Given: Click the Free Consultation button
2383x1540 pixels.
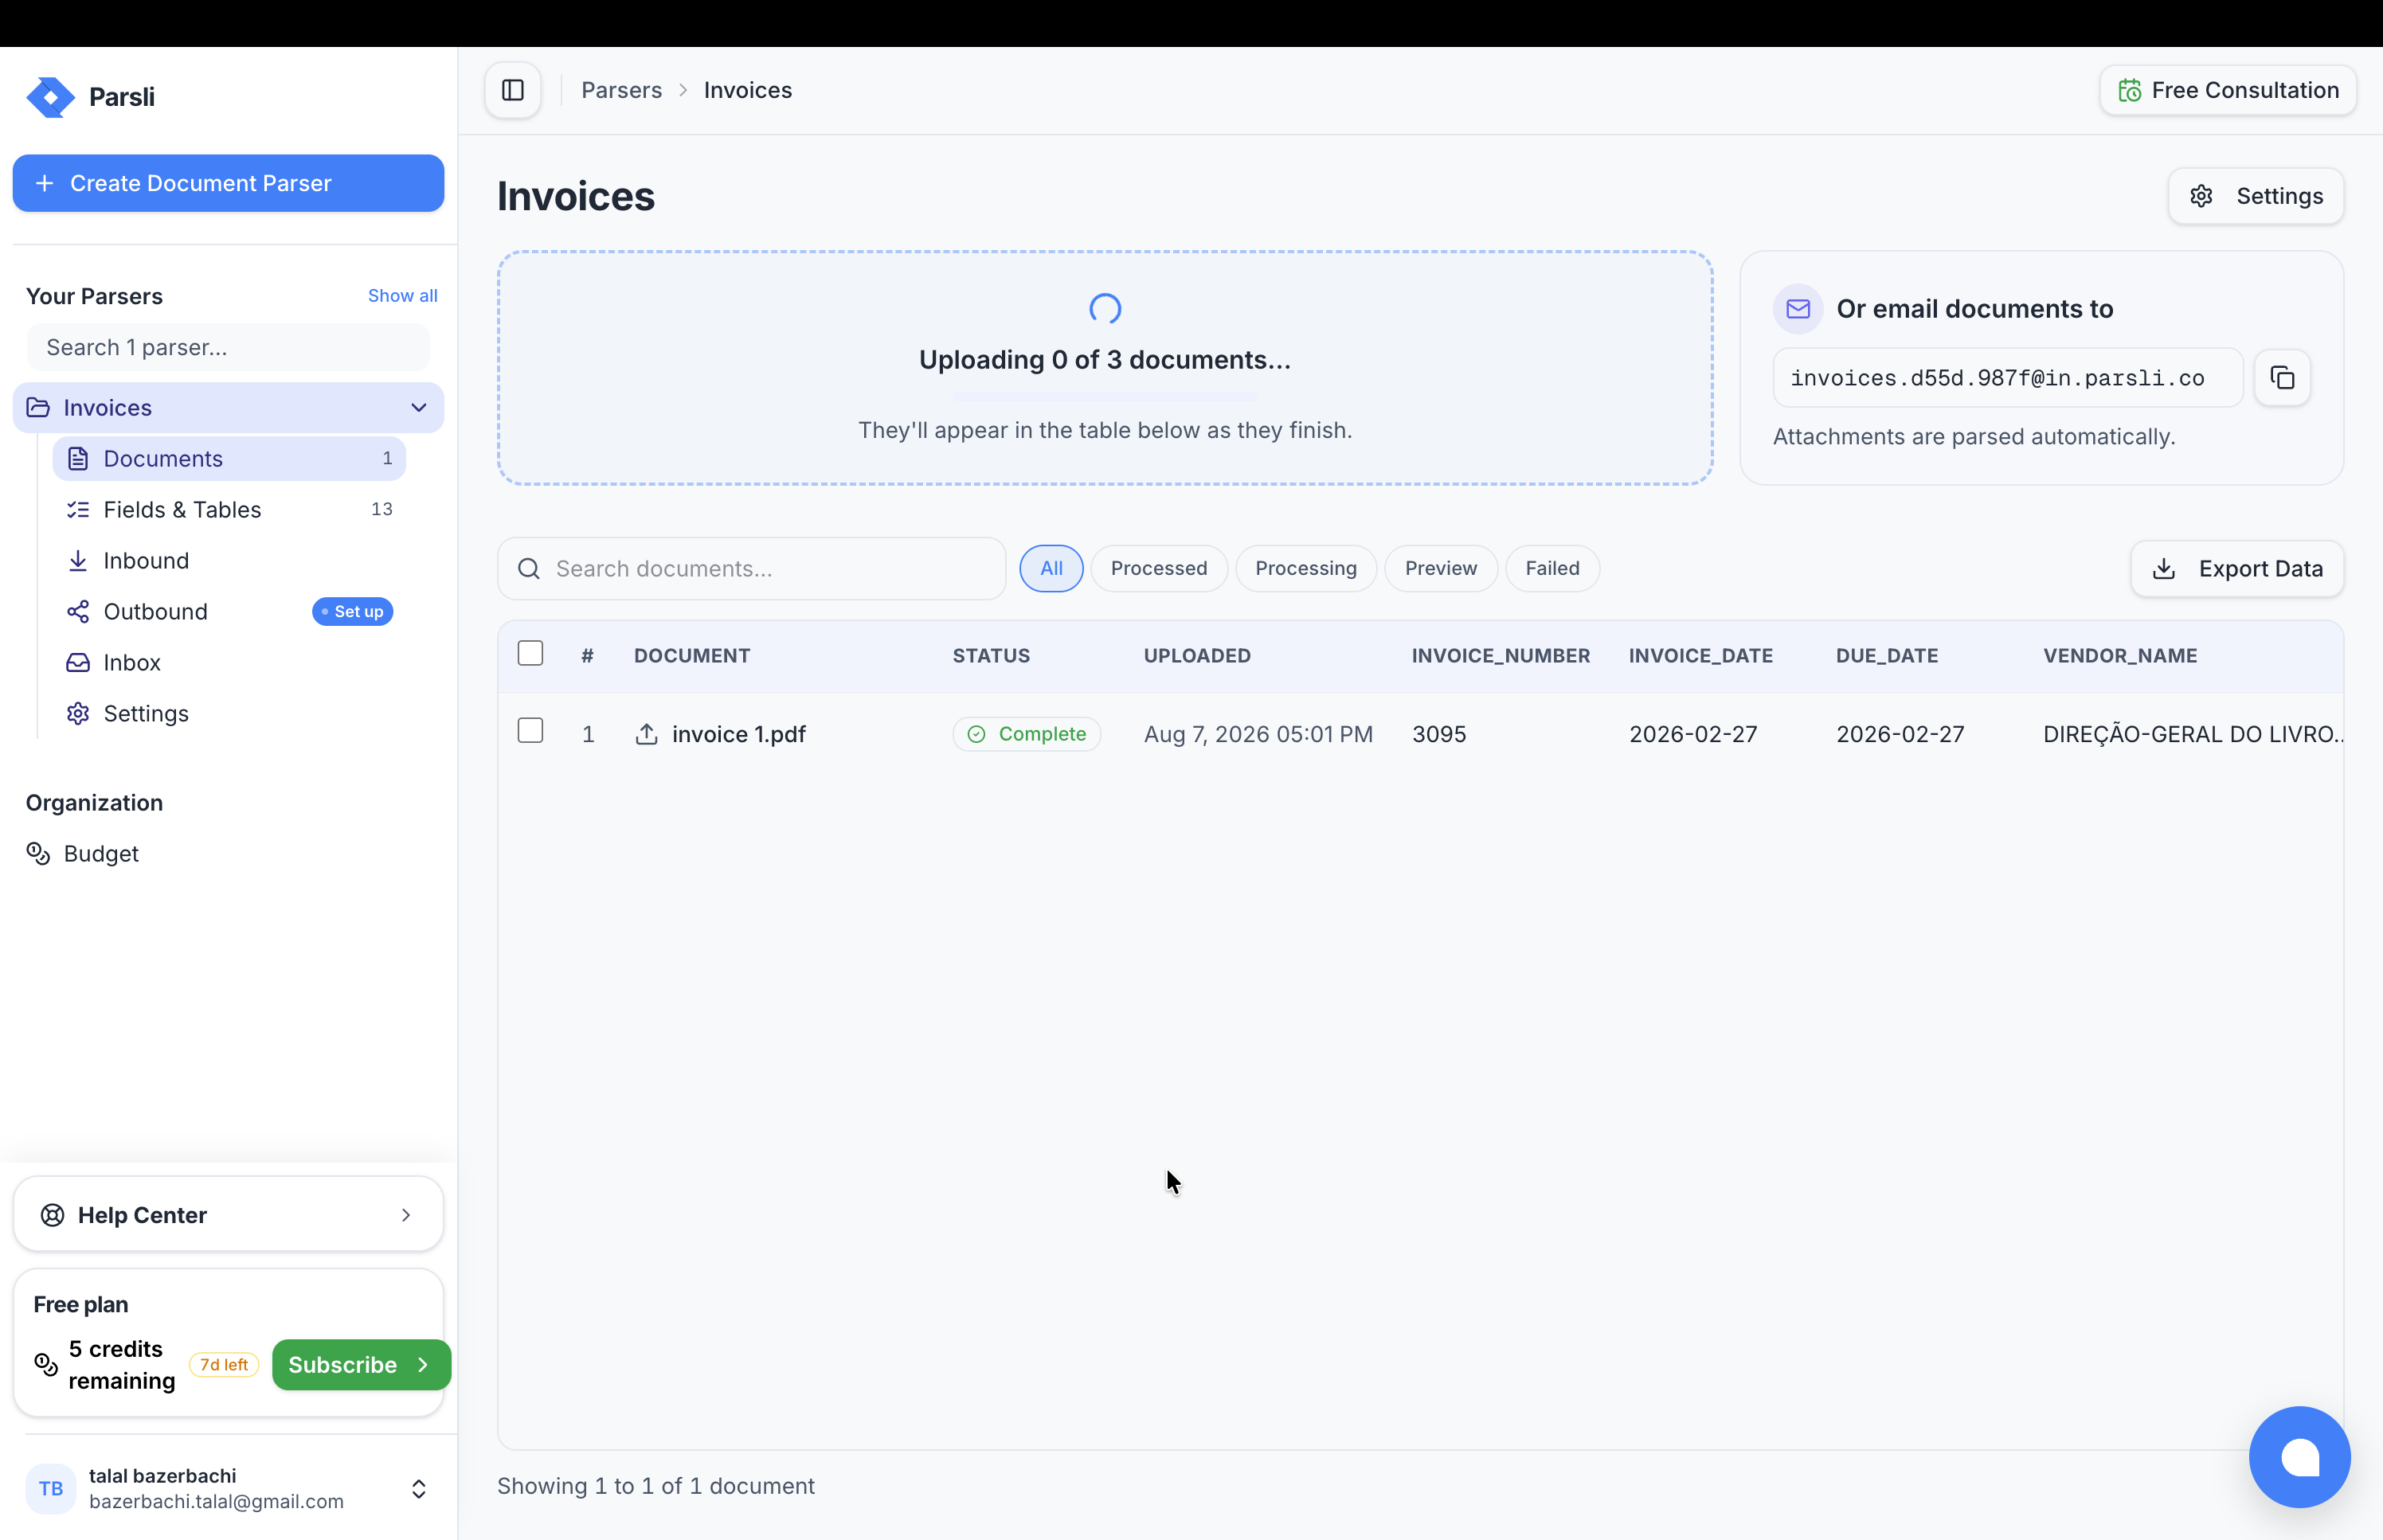Looking at the screenshot, I should pyautogui.click(x=2227, y=90).
